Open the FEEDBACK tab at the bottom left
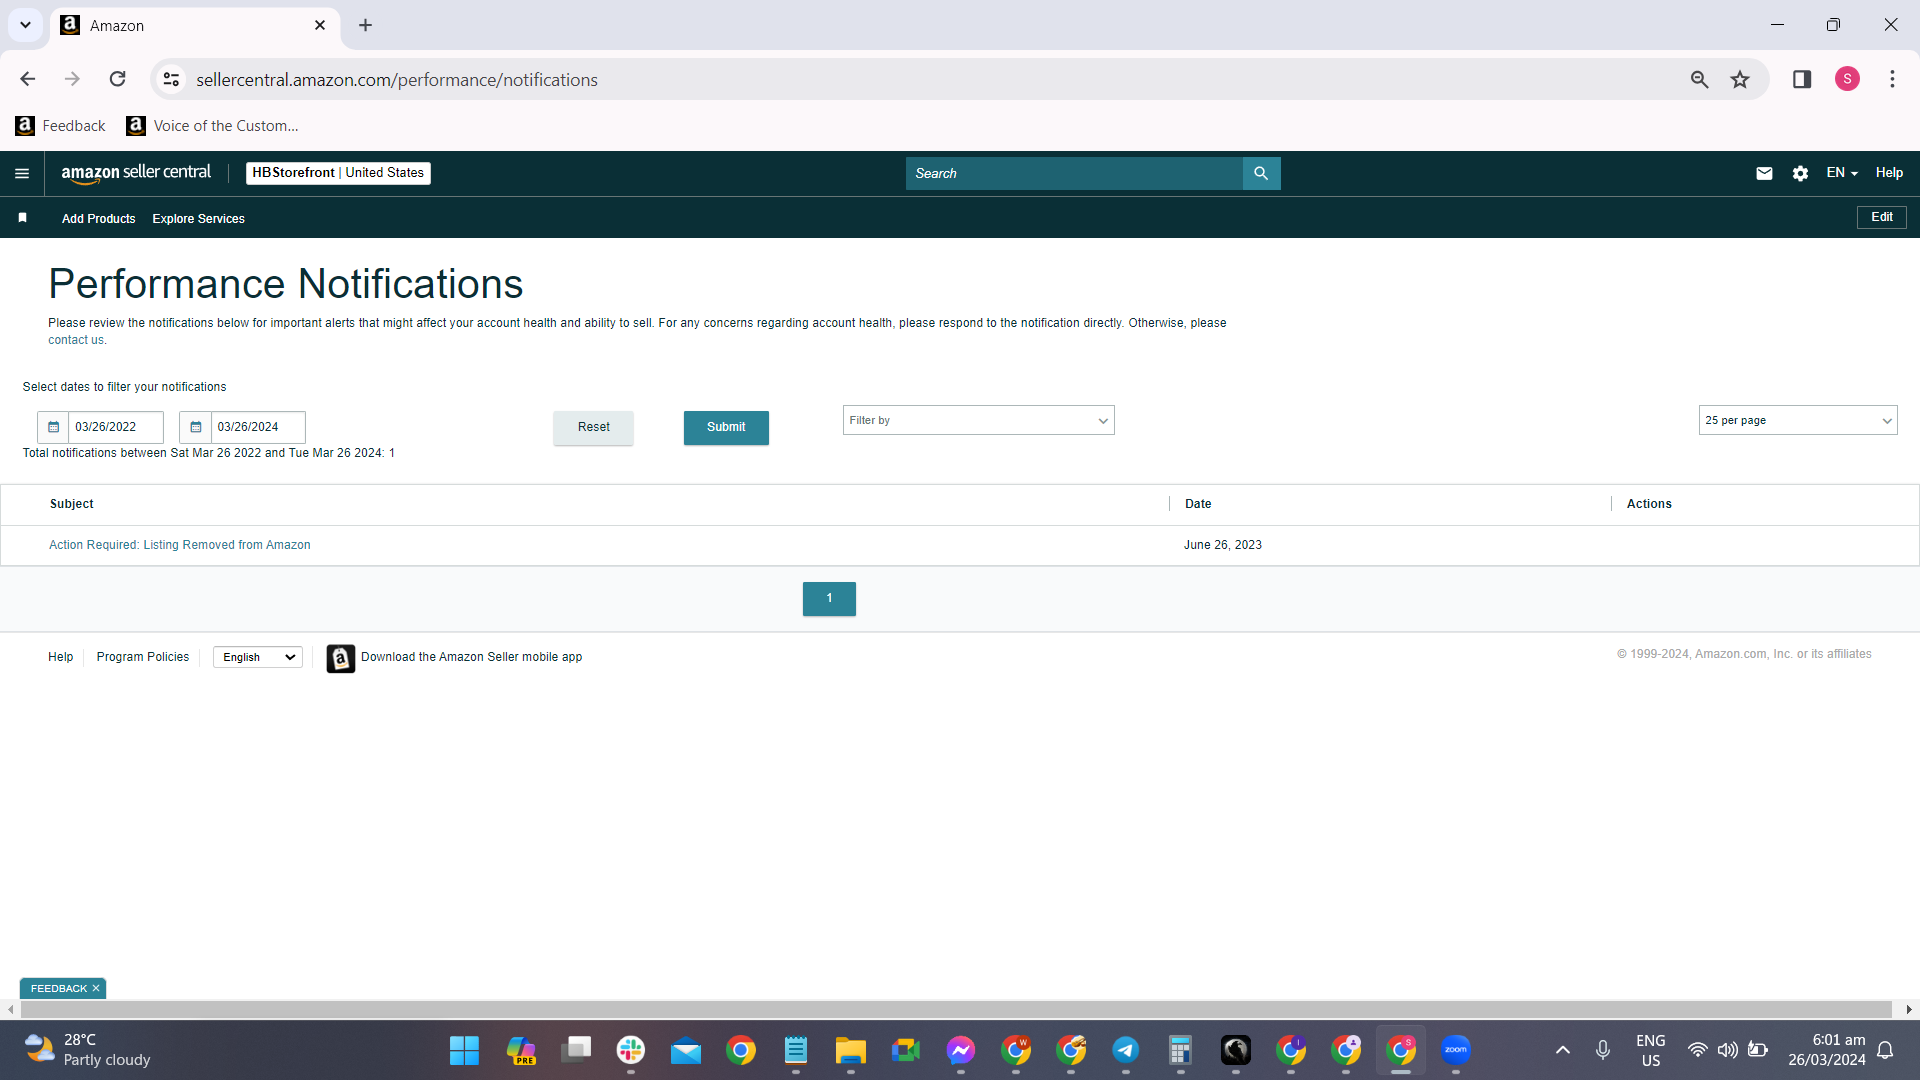Viewport: 1920px width, 1080px height. (58, 989)
